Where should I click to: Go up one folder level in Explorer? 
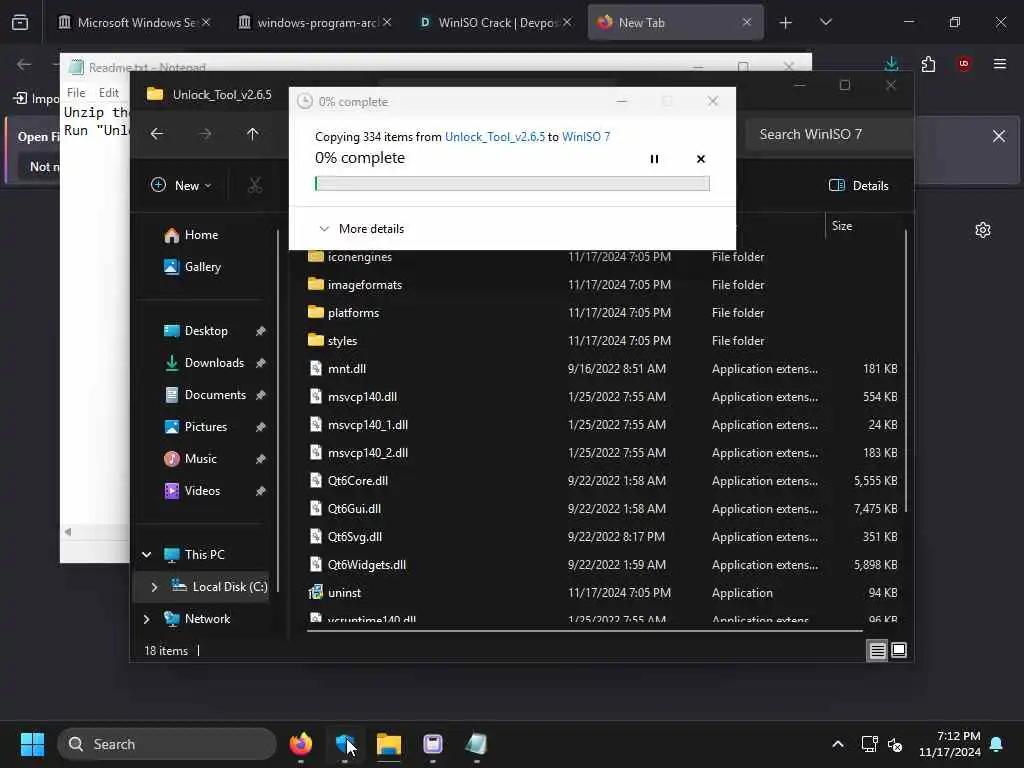pos(253,134)
